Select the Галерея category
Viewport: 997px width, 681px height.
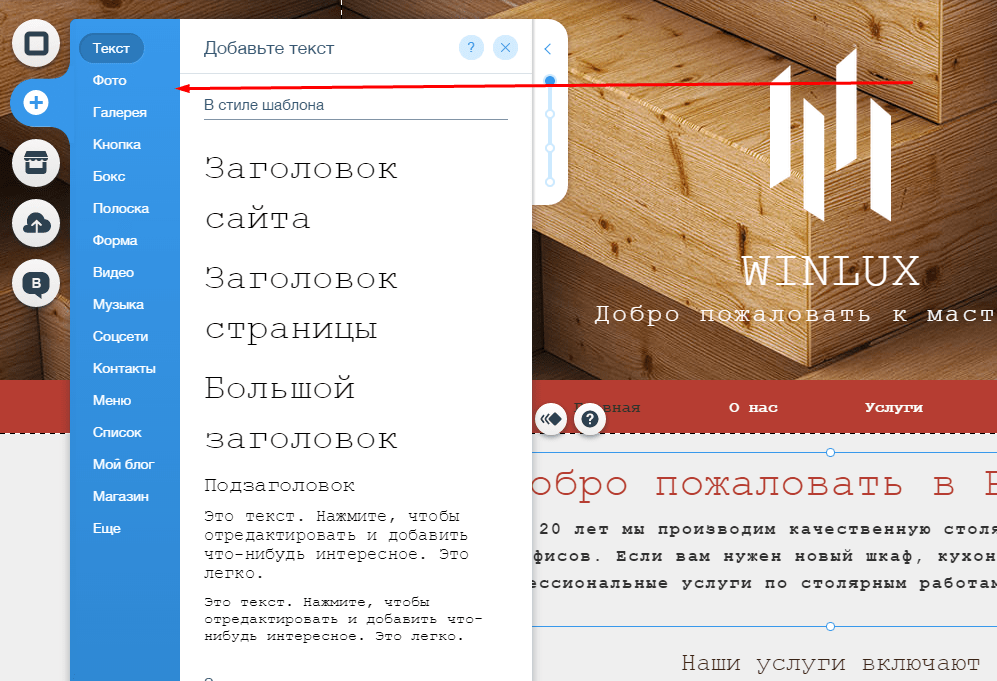coord(120,113)
